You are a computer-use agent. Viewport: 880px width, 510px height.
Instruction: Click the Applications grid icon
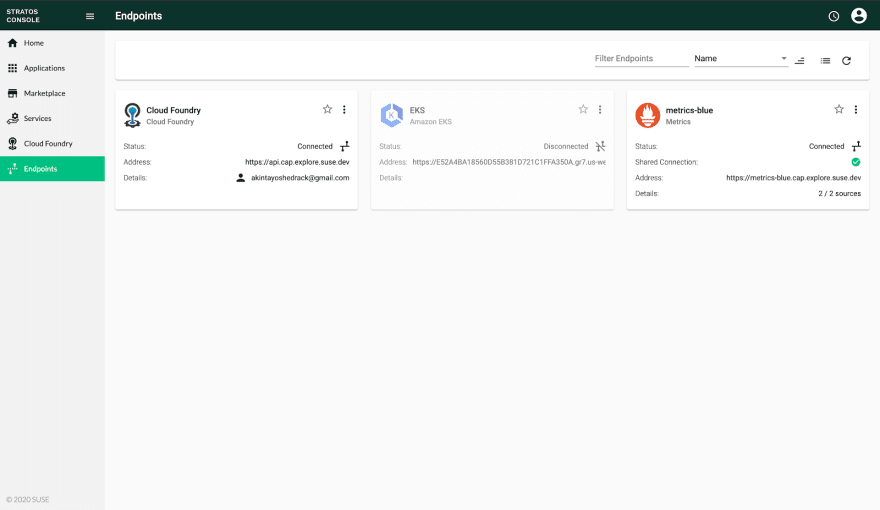click(x=12, y=68)
